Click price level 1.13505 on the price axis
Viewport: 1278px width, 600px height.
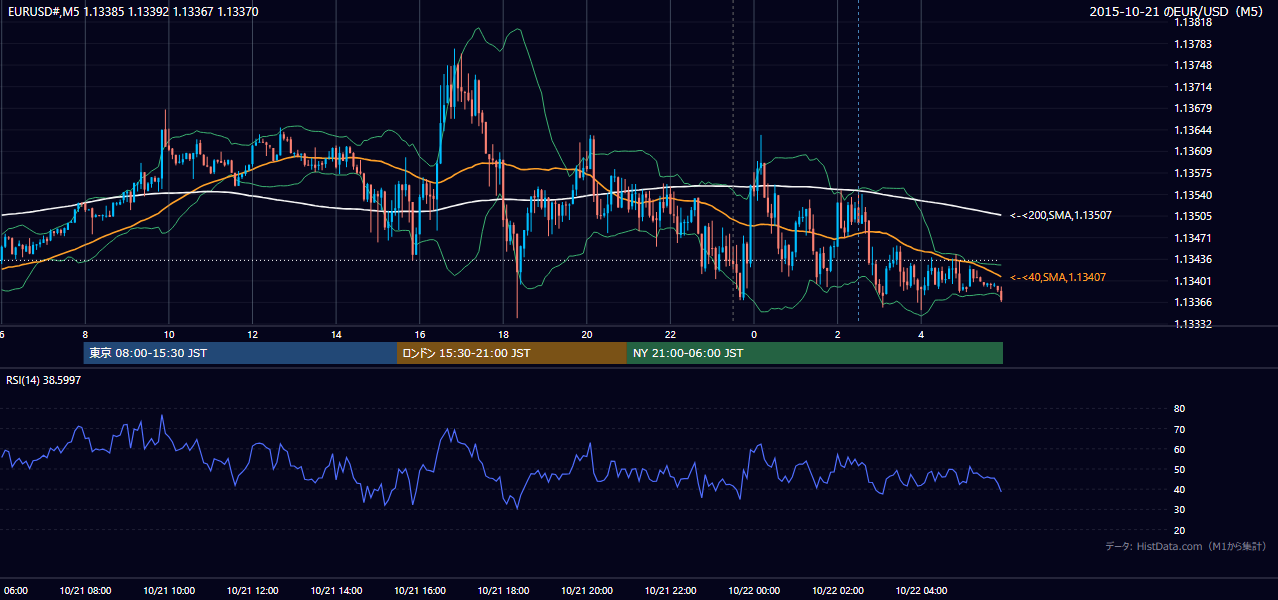tap(1193, 216)
